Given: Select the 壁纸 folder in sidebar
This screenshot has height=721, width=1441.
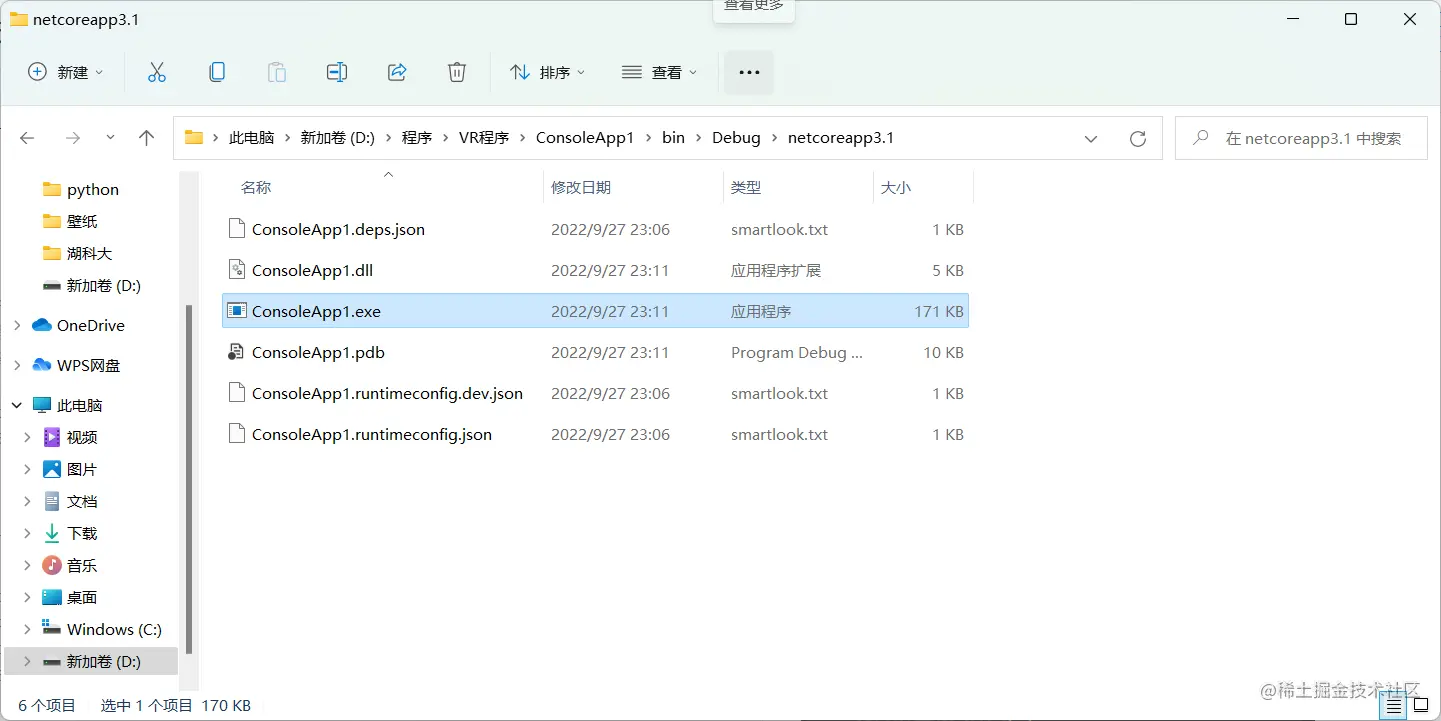Looking at the screenshot, I should tap(82, 221).
